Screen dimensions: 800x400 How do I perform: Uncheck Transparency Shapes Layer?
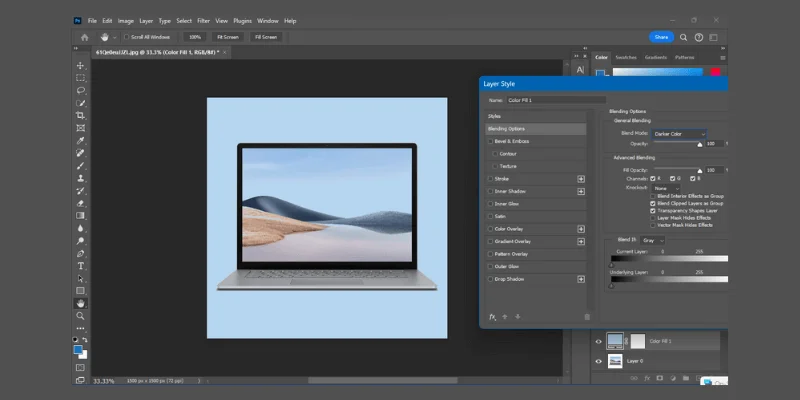[x=653, y=211]
